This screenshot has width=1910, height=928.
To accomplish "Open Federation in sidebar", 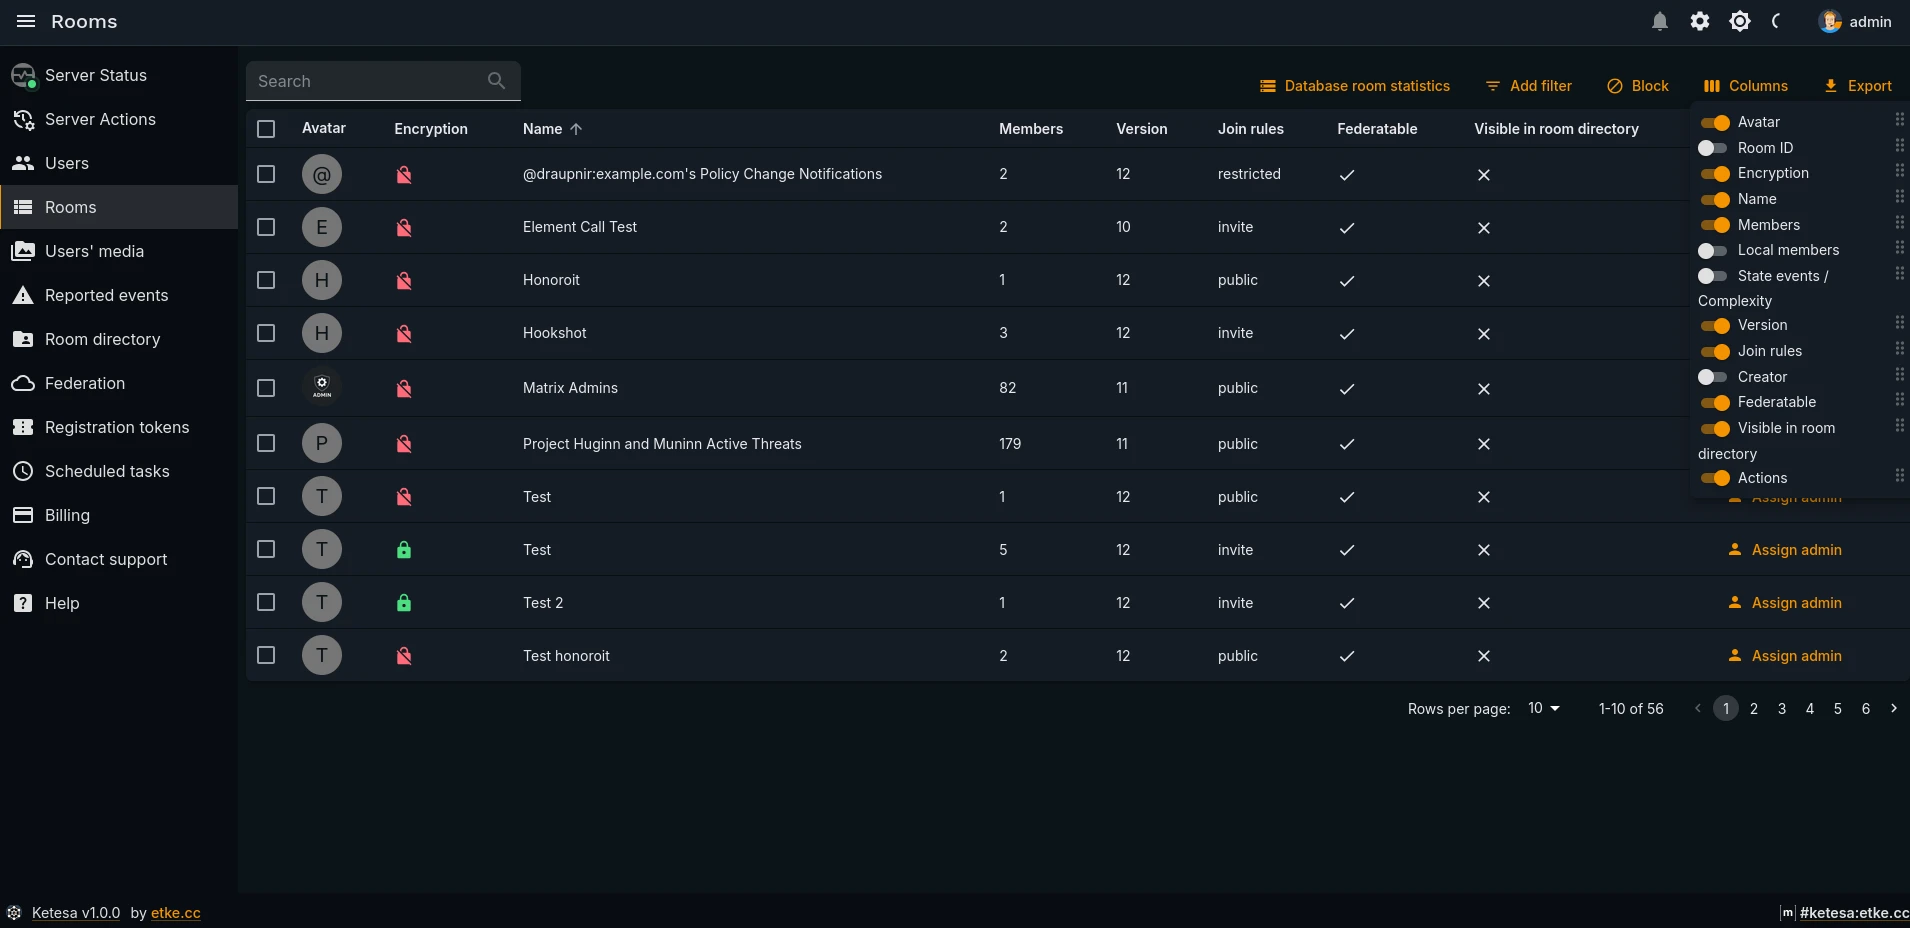I will coord(119,383).
